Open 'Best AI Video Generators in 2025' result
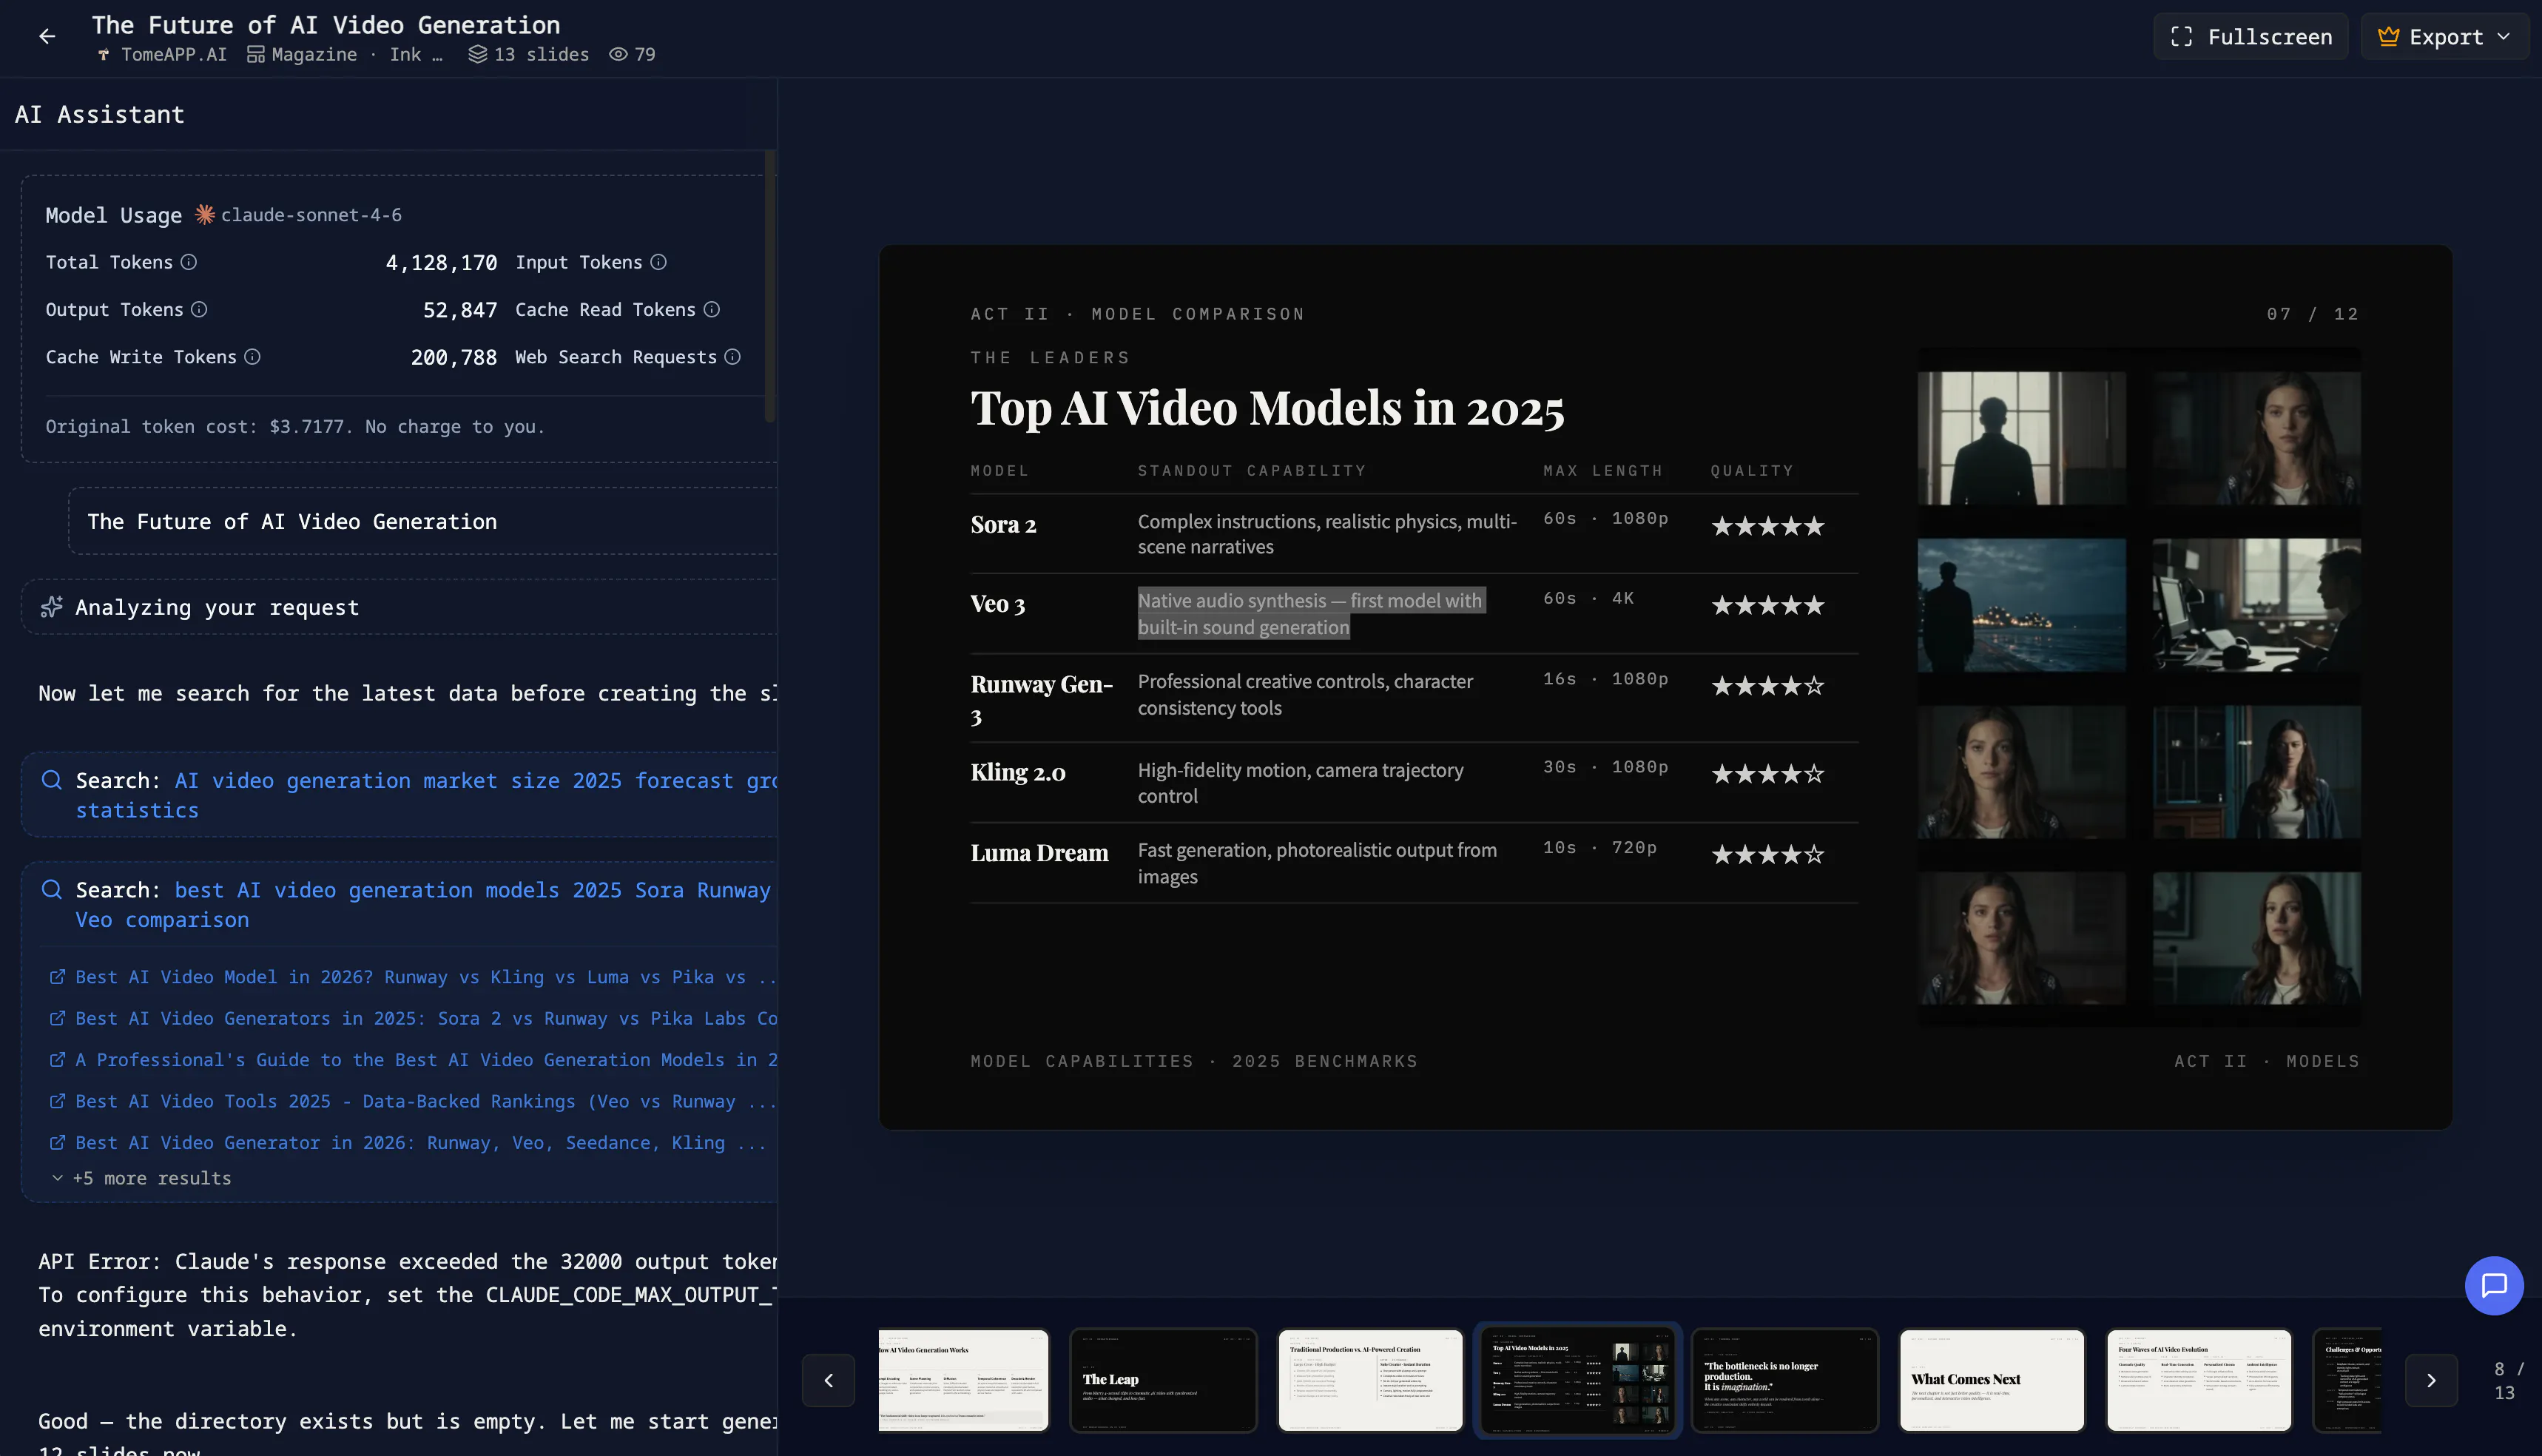Screen dimensions: 2542x1456 point(426,1018)
